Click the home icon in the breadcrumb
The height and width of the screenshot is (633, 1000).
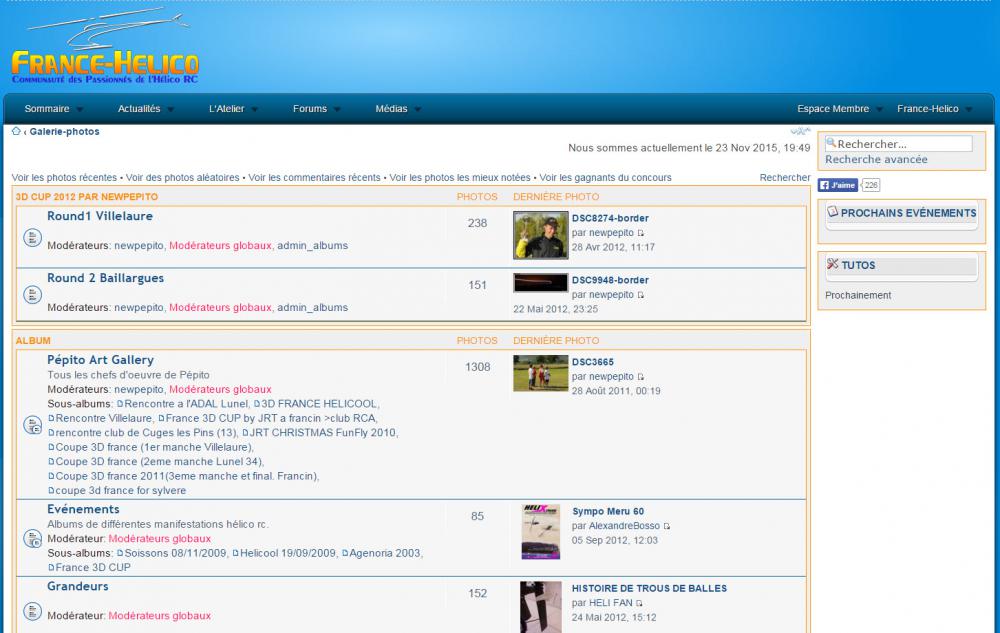pyautogui.click(x=16, y=131)
